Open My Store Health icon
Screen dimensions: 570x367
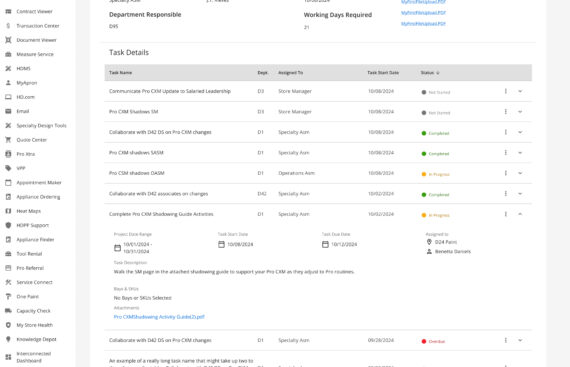click(x=8, y=325)
